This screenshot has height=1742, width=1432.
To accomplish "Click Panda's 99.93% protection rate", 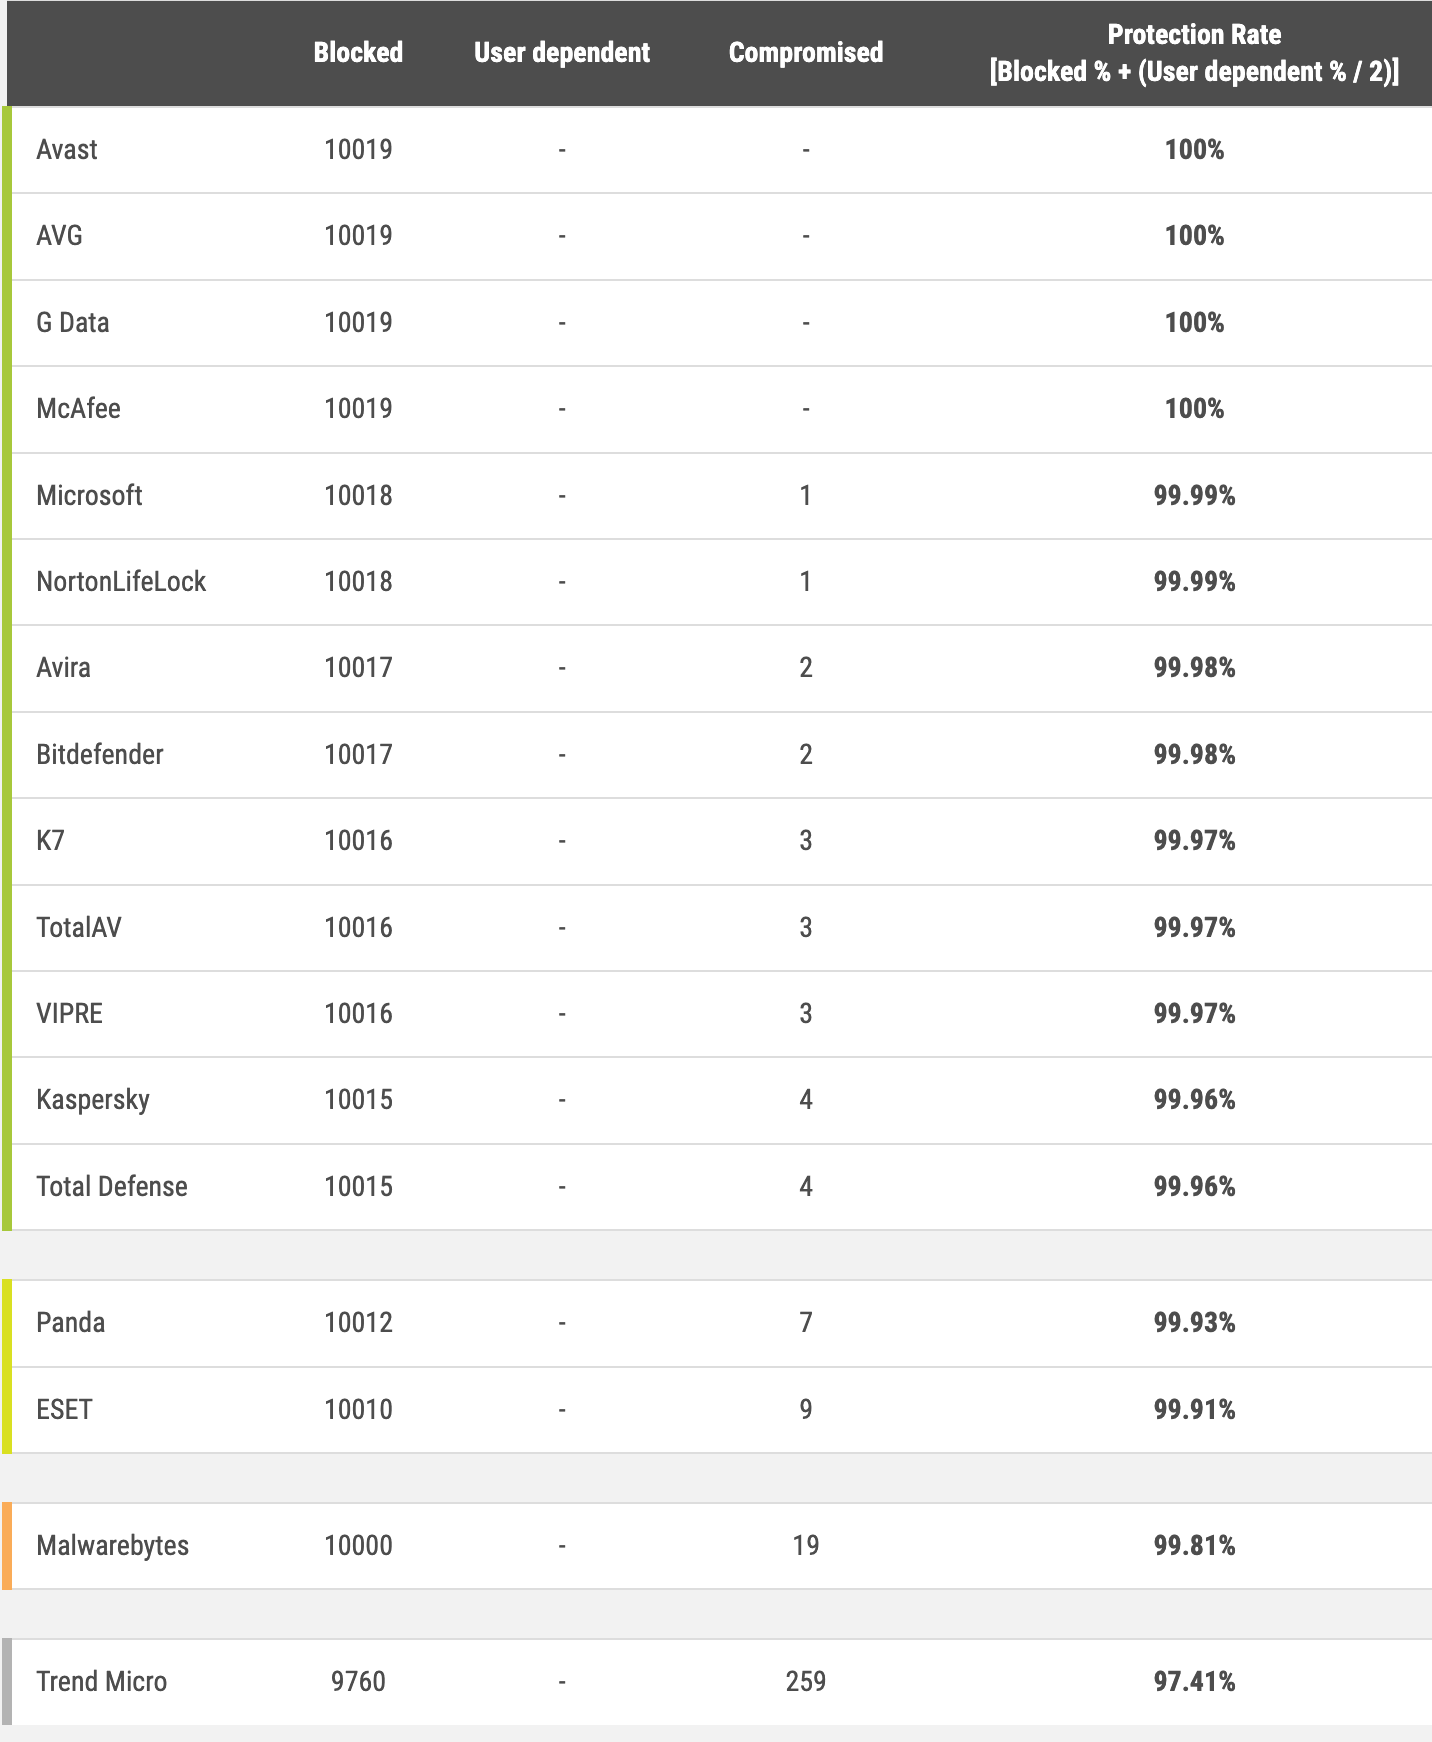I will (1194, 1323).
